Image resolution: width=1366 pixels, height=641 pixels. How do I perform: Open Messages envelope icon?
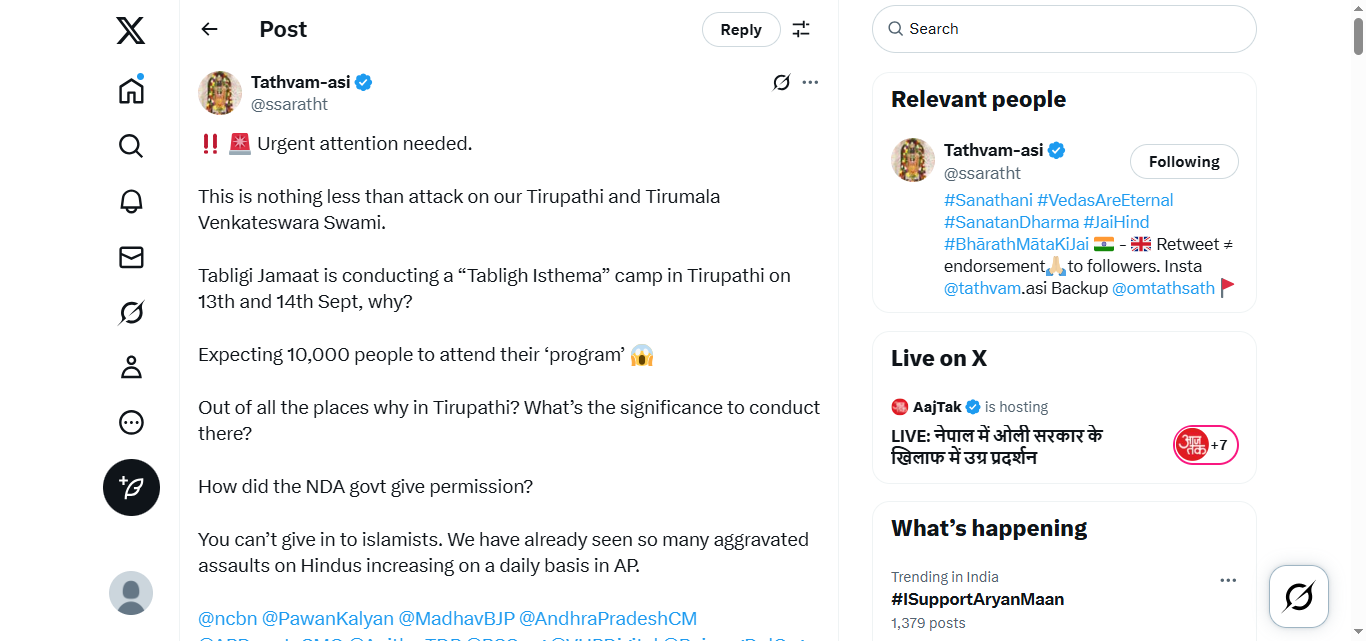(x=131, y=257)
